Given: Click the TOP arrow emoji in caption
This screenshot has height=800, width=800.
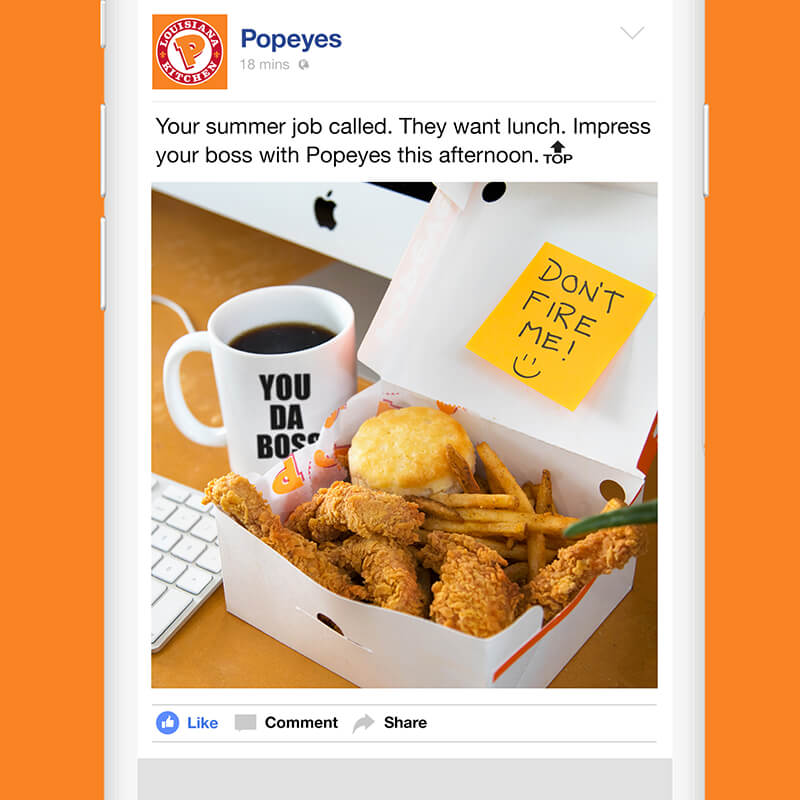Looking at the screenshot, I should [x=558, y=153].
